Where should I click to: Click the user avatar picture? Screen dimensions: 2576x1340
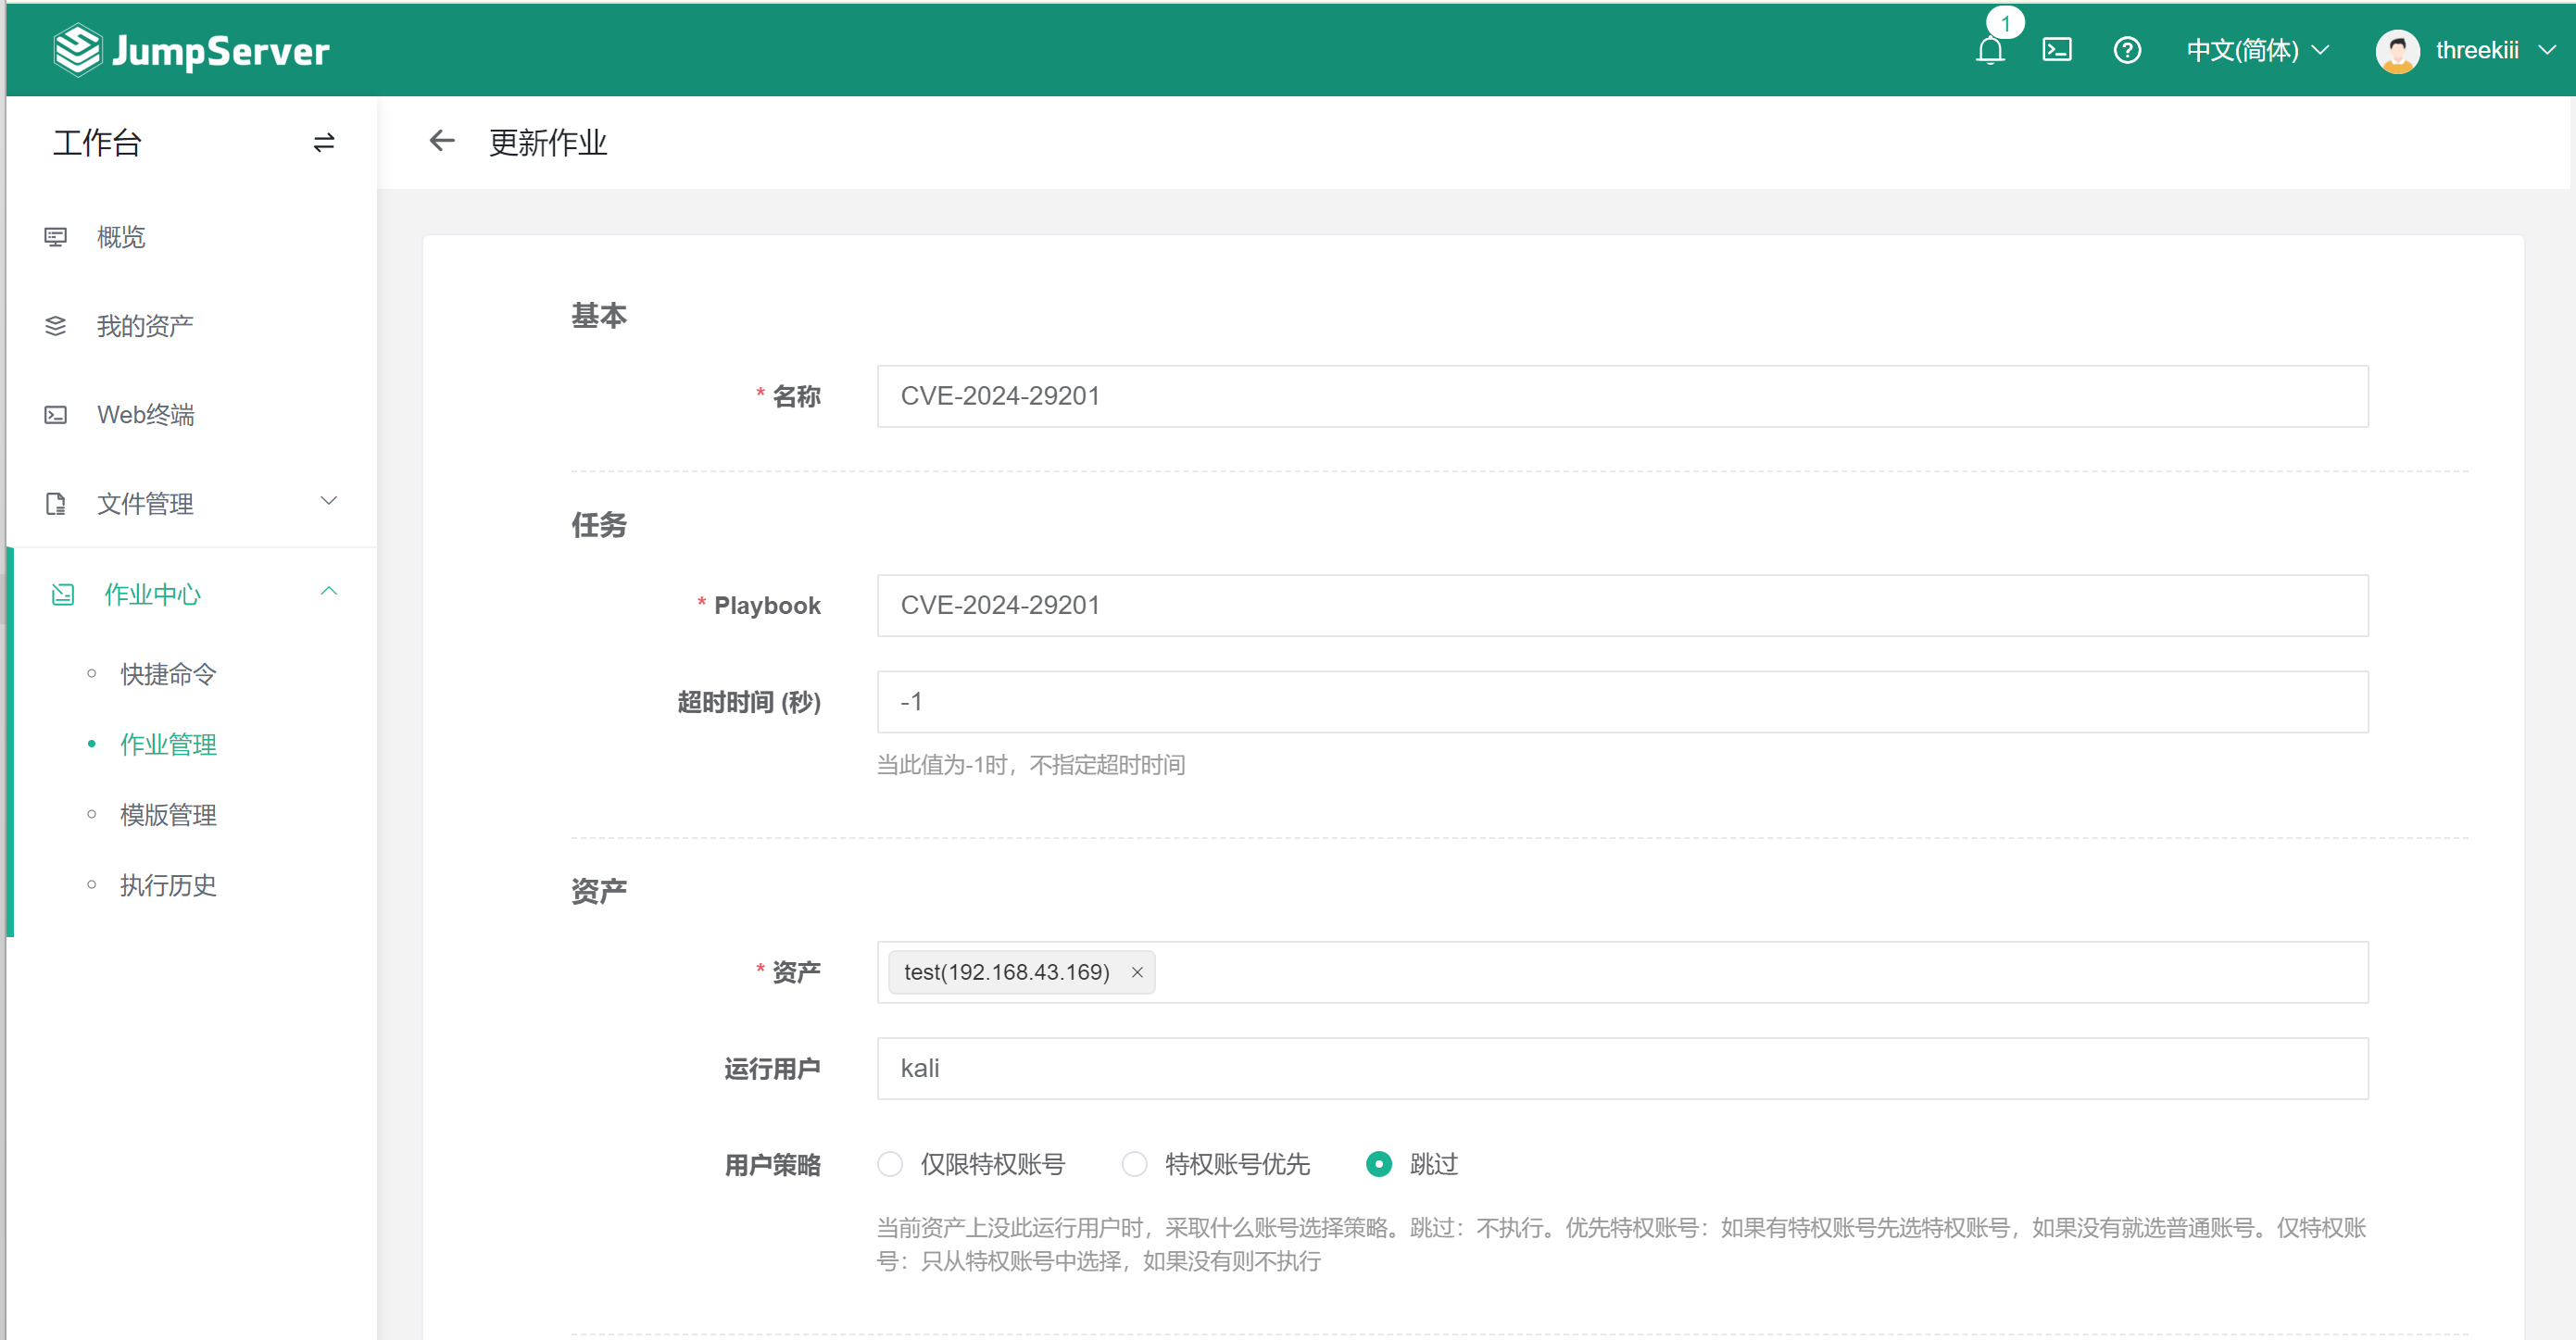[x=2397, y=50]
